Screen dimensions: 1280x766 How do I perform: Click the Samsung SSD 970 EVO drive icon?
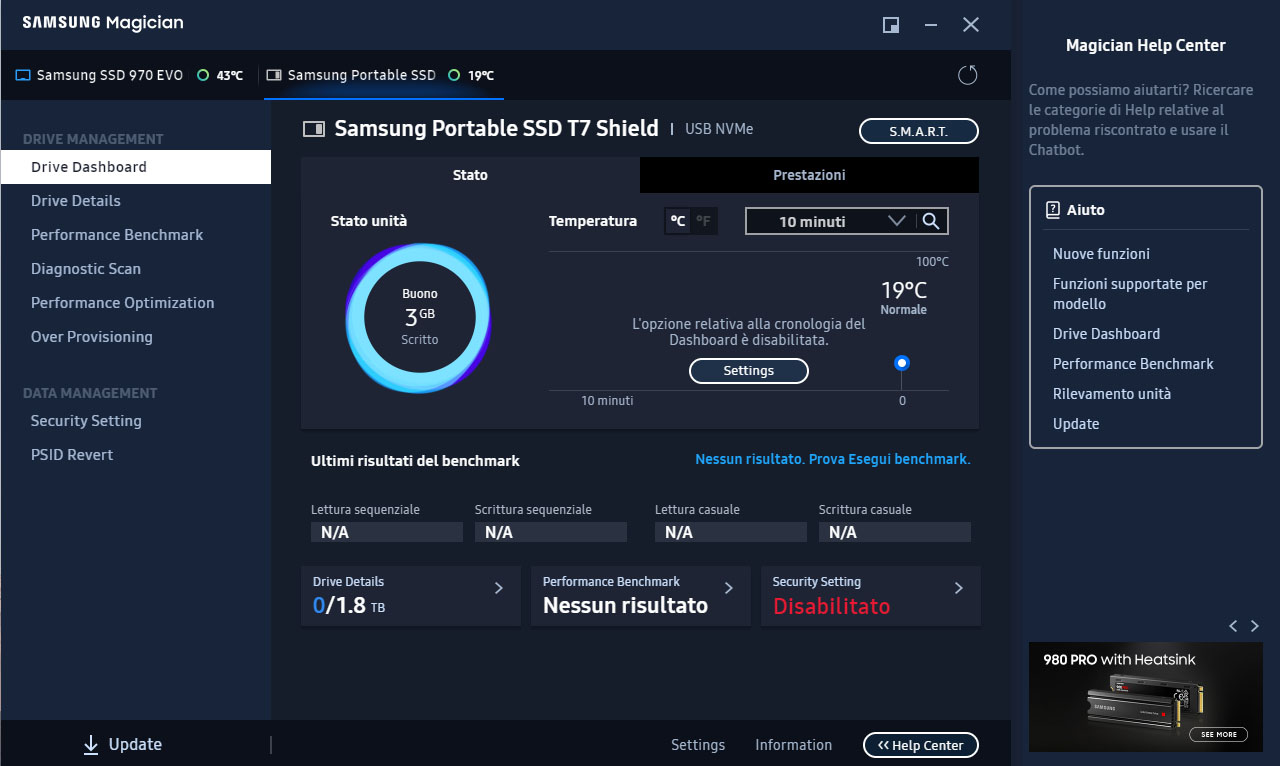pos(22,75)
